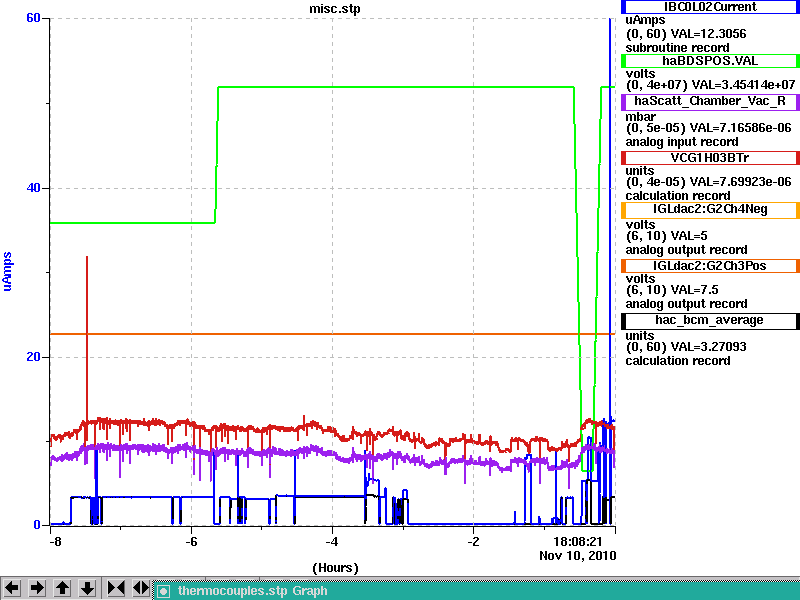
Task: Click the -6 hours axis tick label
Action: coord(191,542)
